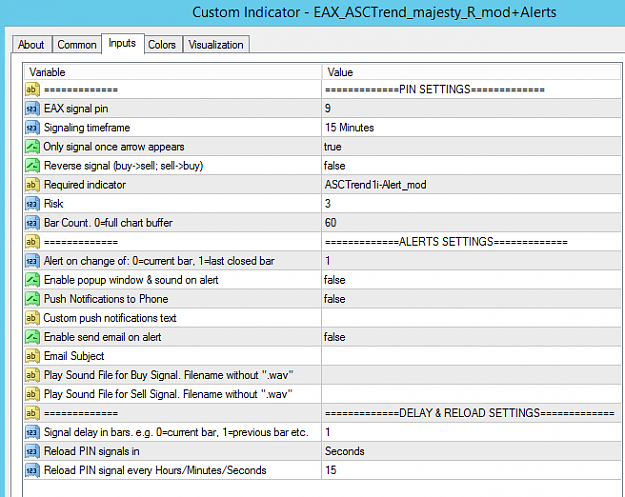Click the string icon beside Play Sound File for Sell Signal
Screen dimensions: 625x497
32,394
